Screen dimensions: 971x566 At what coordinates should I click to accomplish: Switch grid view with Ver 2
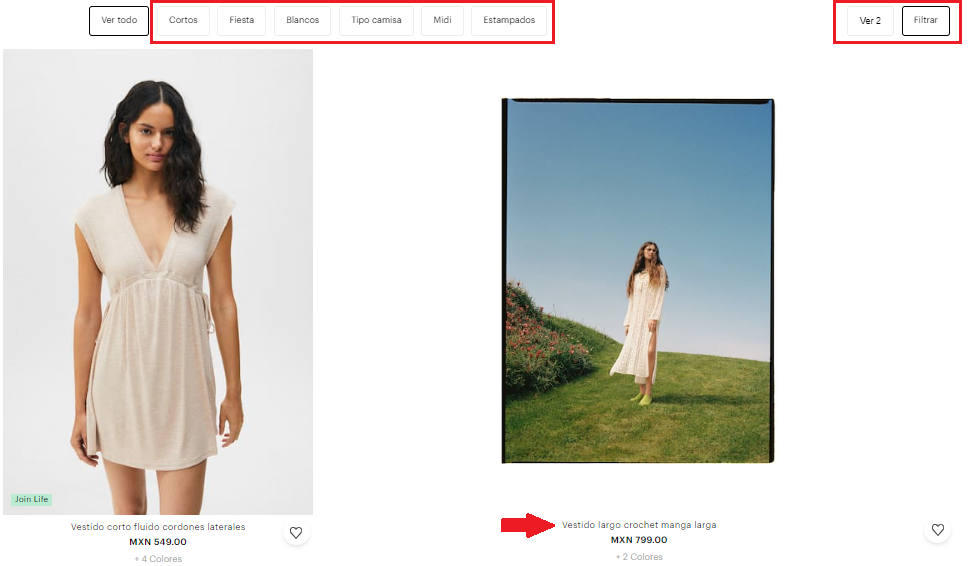tap(870, 21)
